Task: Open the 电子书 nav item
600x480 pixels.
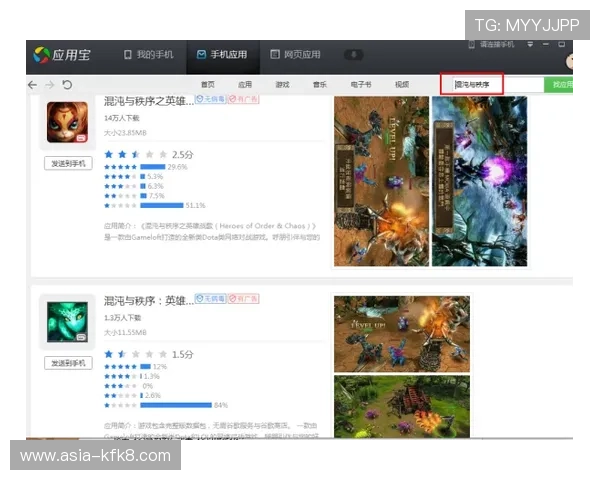Action: tap(360, 85)
